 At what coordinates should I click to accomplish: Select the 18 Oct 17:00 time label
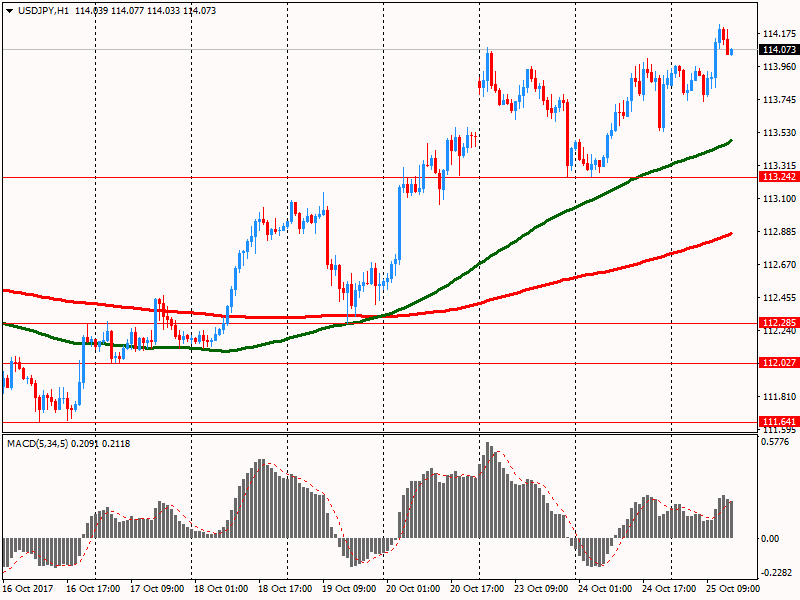[285, 588]
